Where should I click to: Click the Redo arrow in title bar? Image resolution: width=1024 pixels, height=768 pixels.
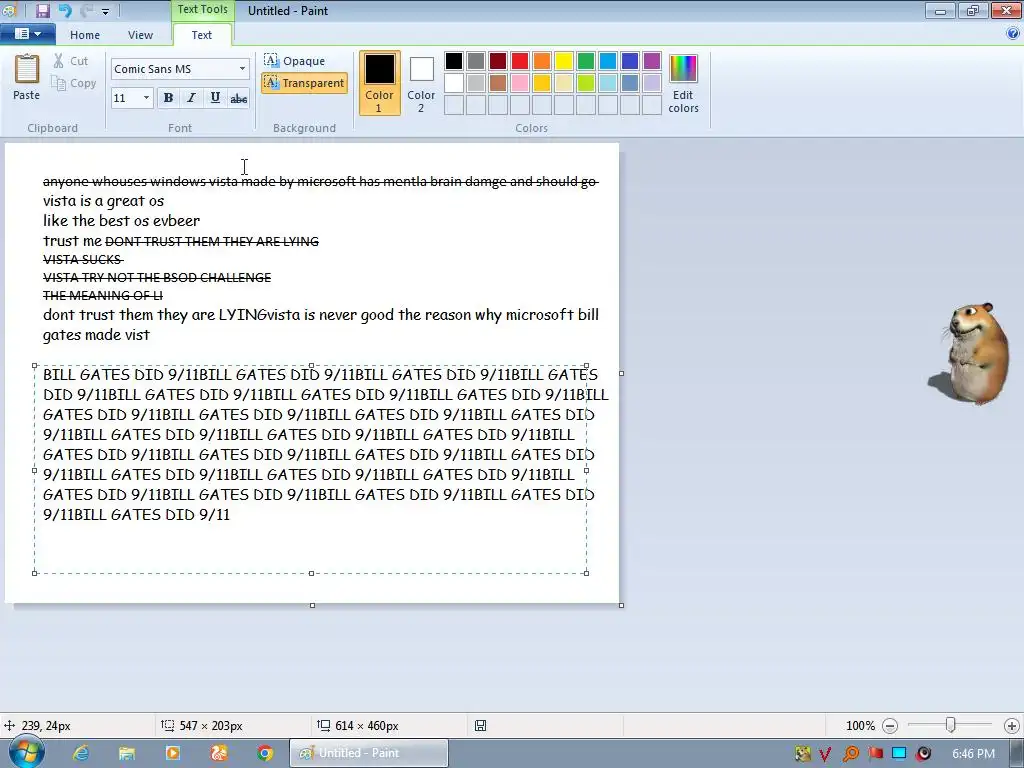click(86, 10)
